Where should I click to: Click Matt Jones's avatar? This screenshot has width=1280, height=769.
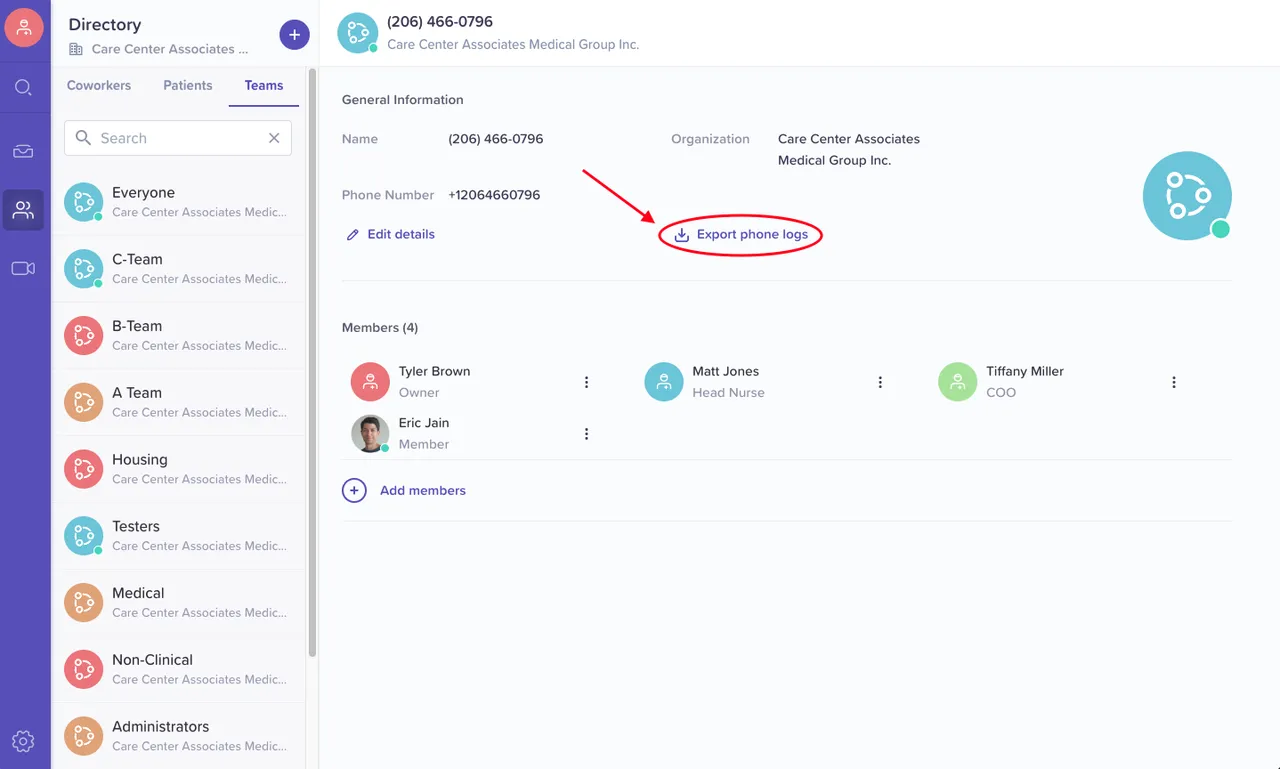tap(664, 382)
